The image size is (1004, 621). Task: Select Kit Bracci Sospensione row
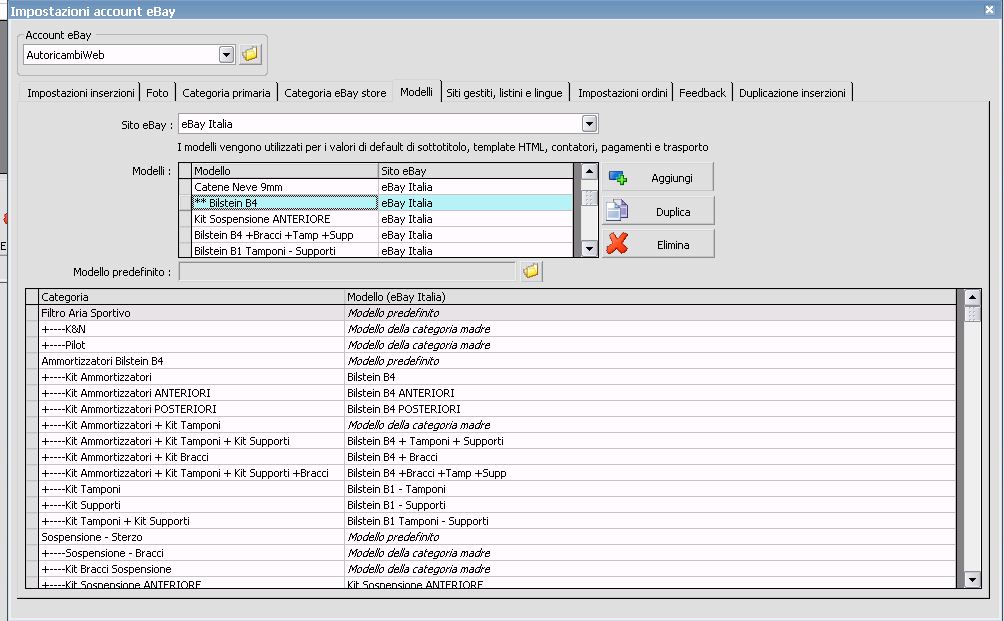(490, 569)
